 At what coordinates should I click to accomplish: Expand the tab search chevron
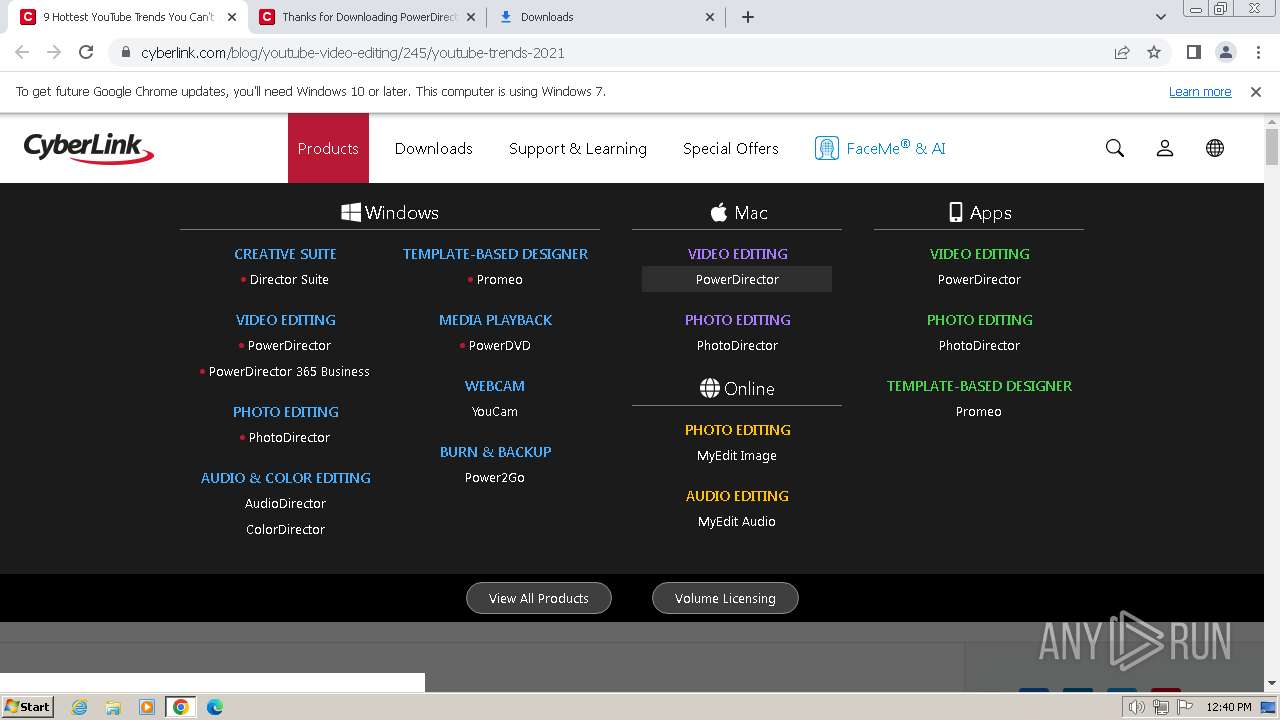tap(1161, 17)
